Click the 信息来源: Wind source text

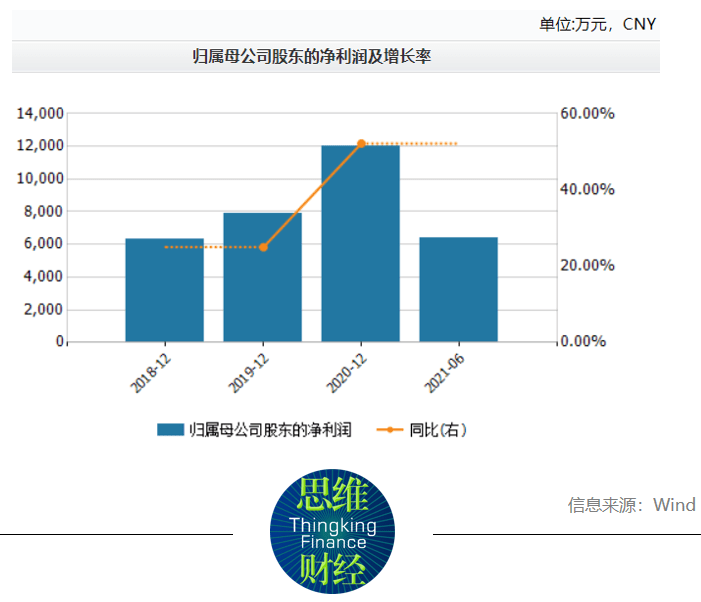(x=631, y=504)
